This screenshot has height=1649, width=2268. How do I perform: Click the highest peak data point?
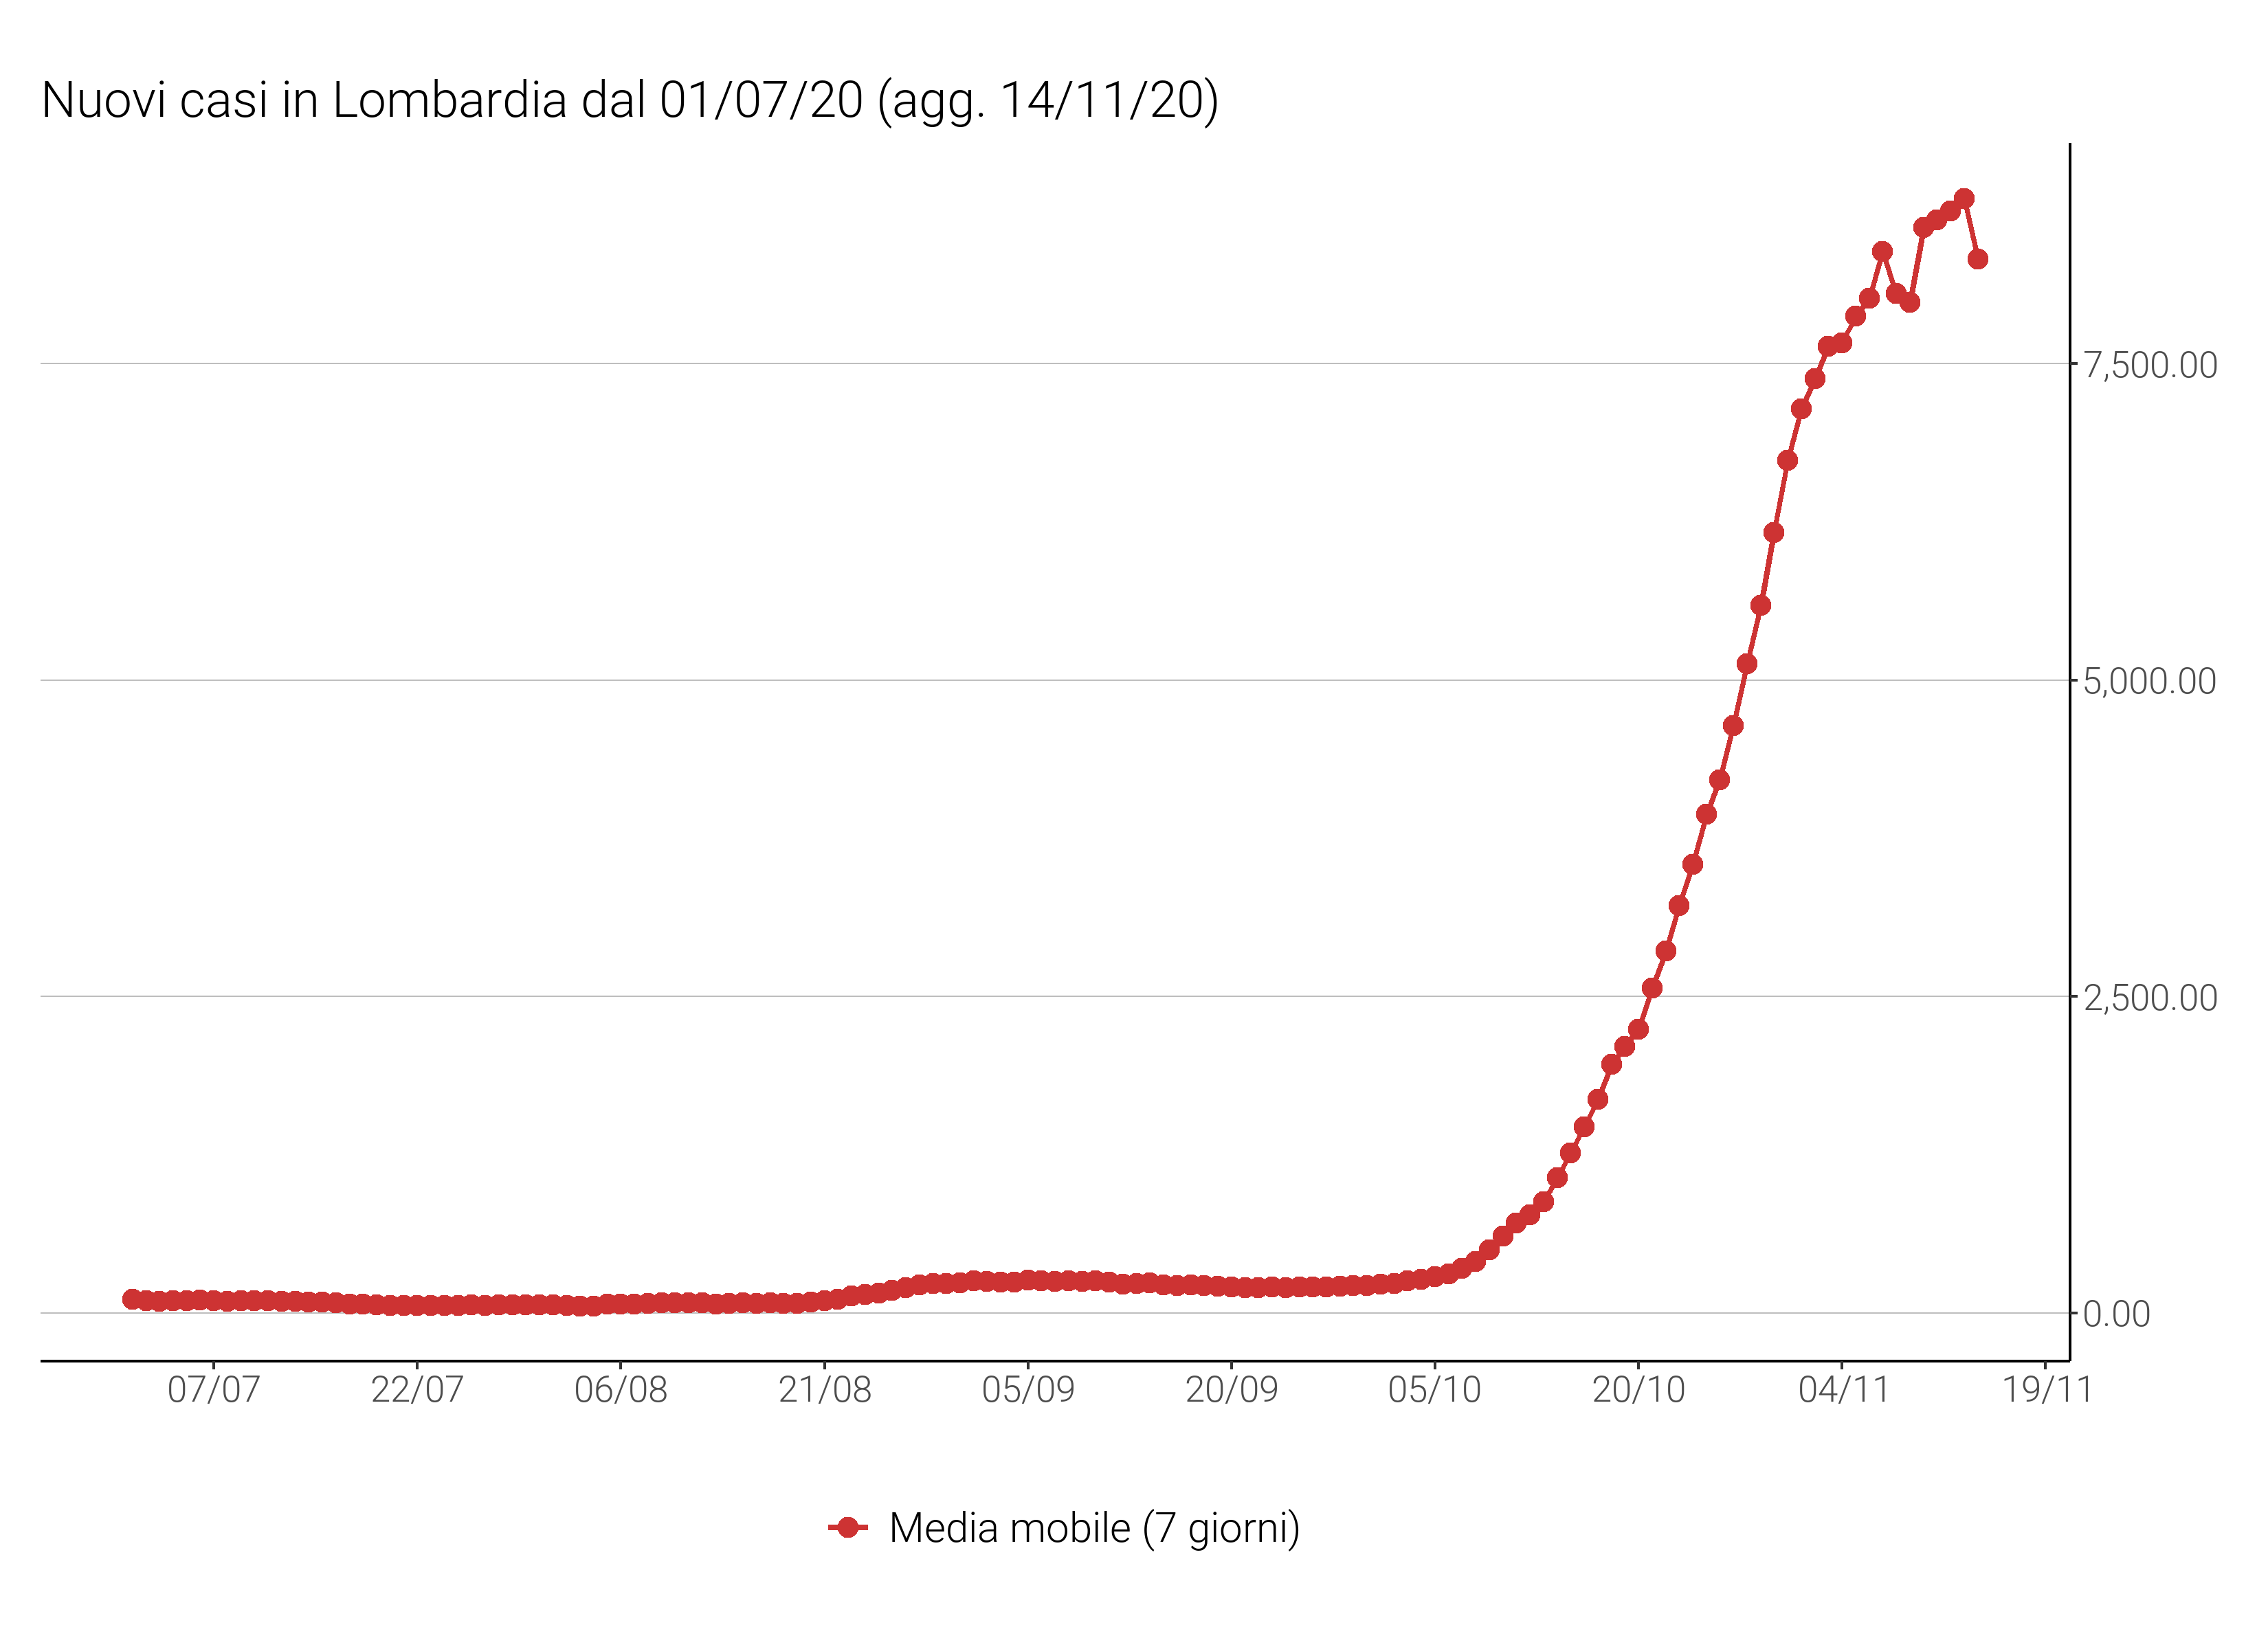tap(1964, 199)
